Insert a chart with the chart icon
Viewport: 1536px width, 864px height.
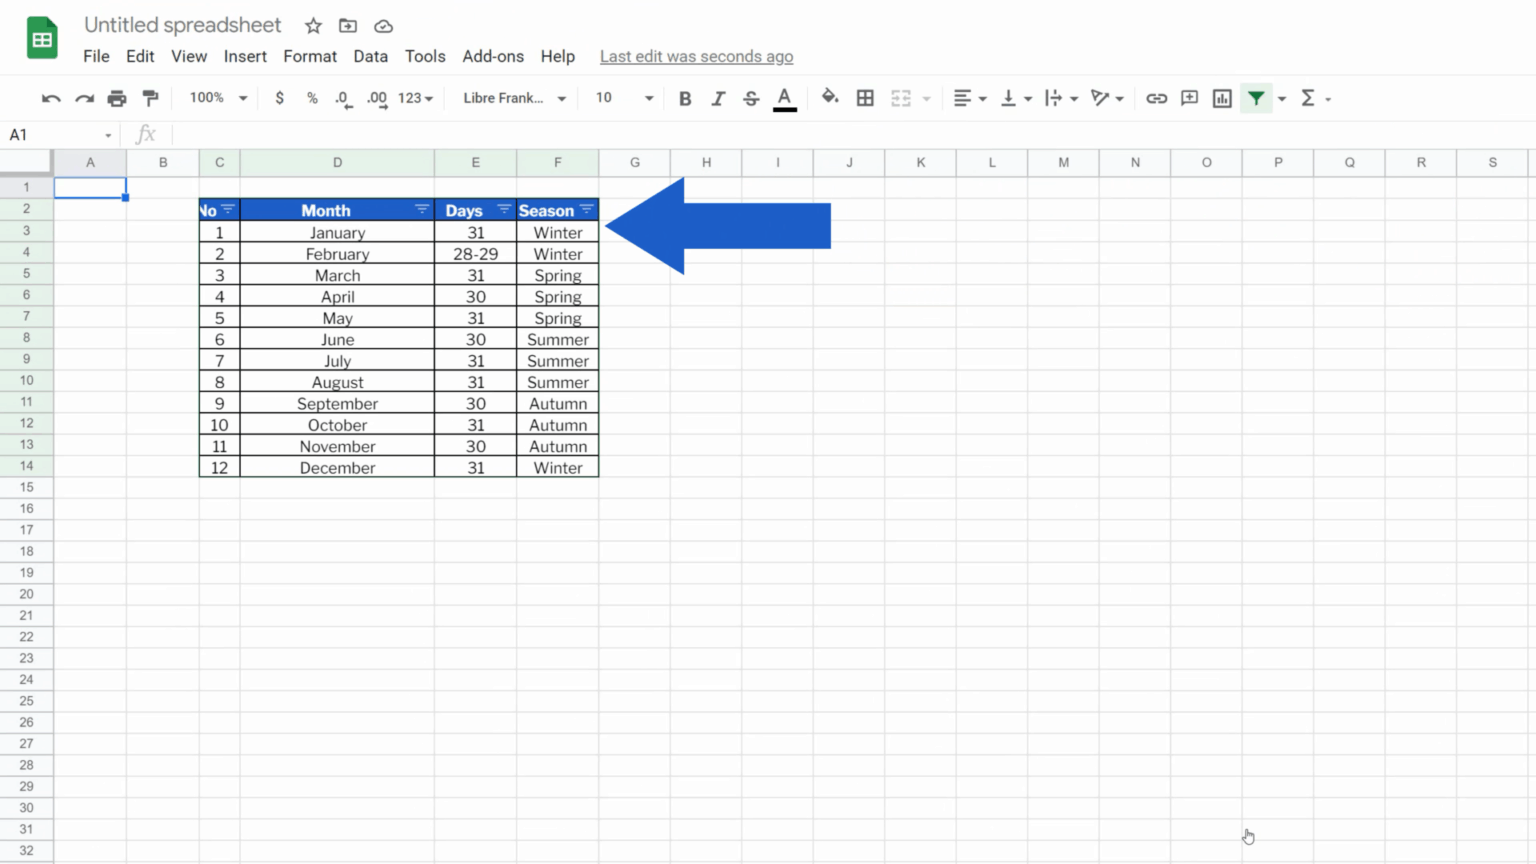tap(1221, 98)
